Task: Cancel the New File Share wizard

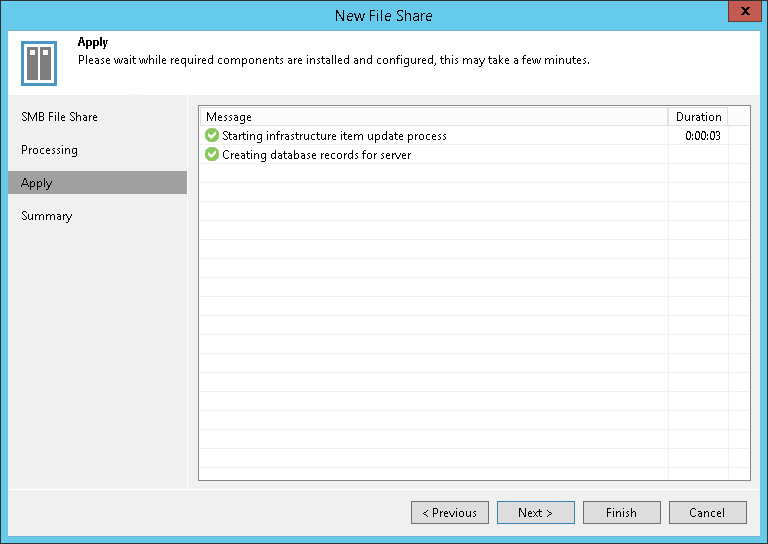Action: pos(707,513)
